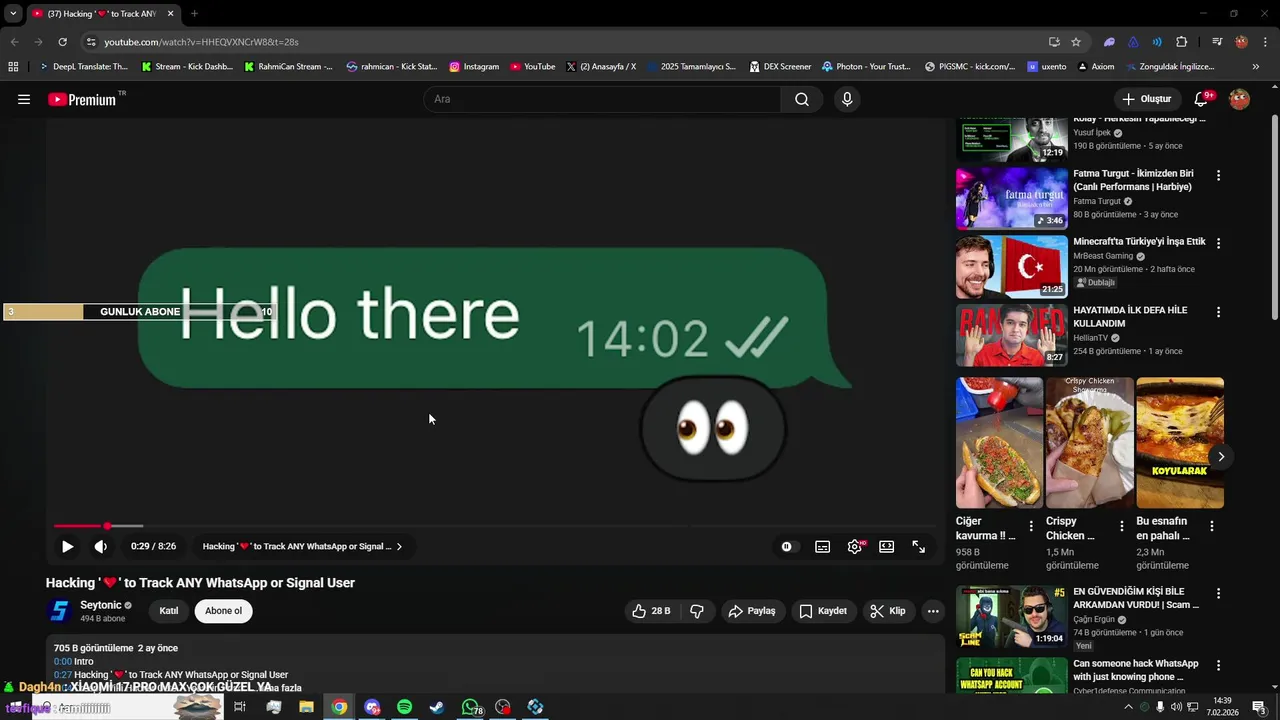The height and width of the screenshot is (720, 1280).
Task: Enter fullscreen mode
Action: [919, 546]
